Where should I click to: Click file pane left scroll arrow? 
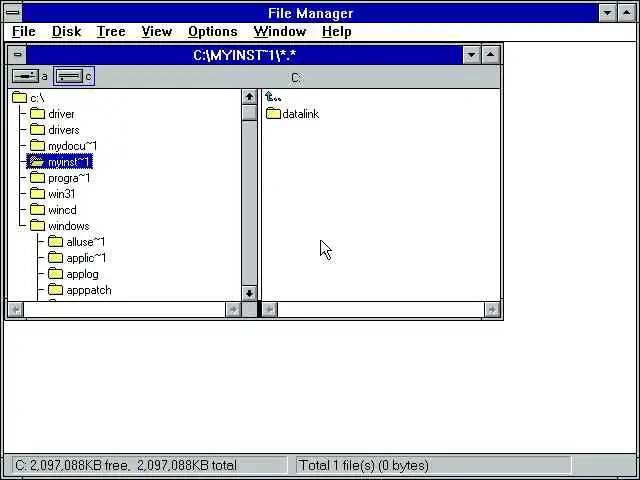(x=269, y=310)
